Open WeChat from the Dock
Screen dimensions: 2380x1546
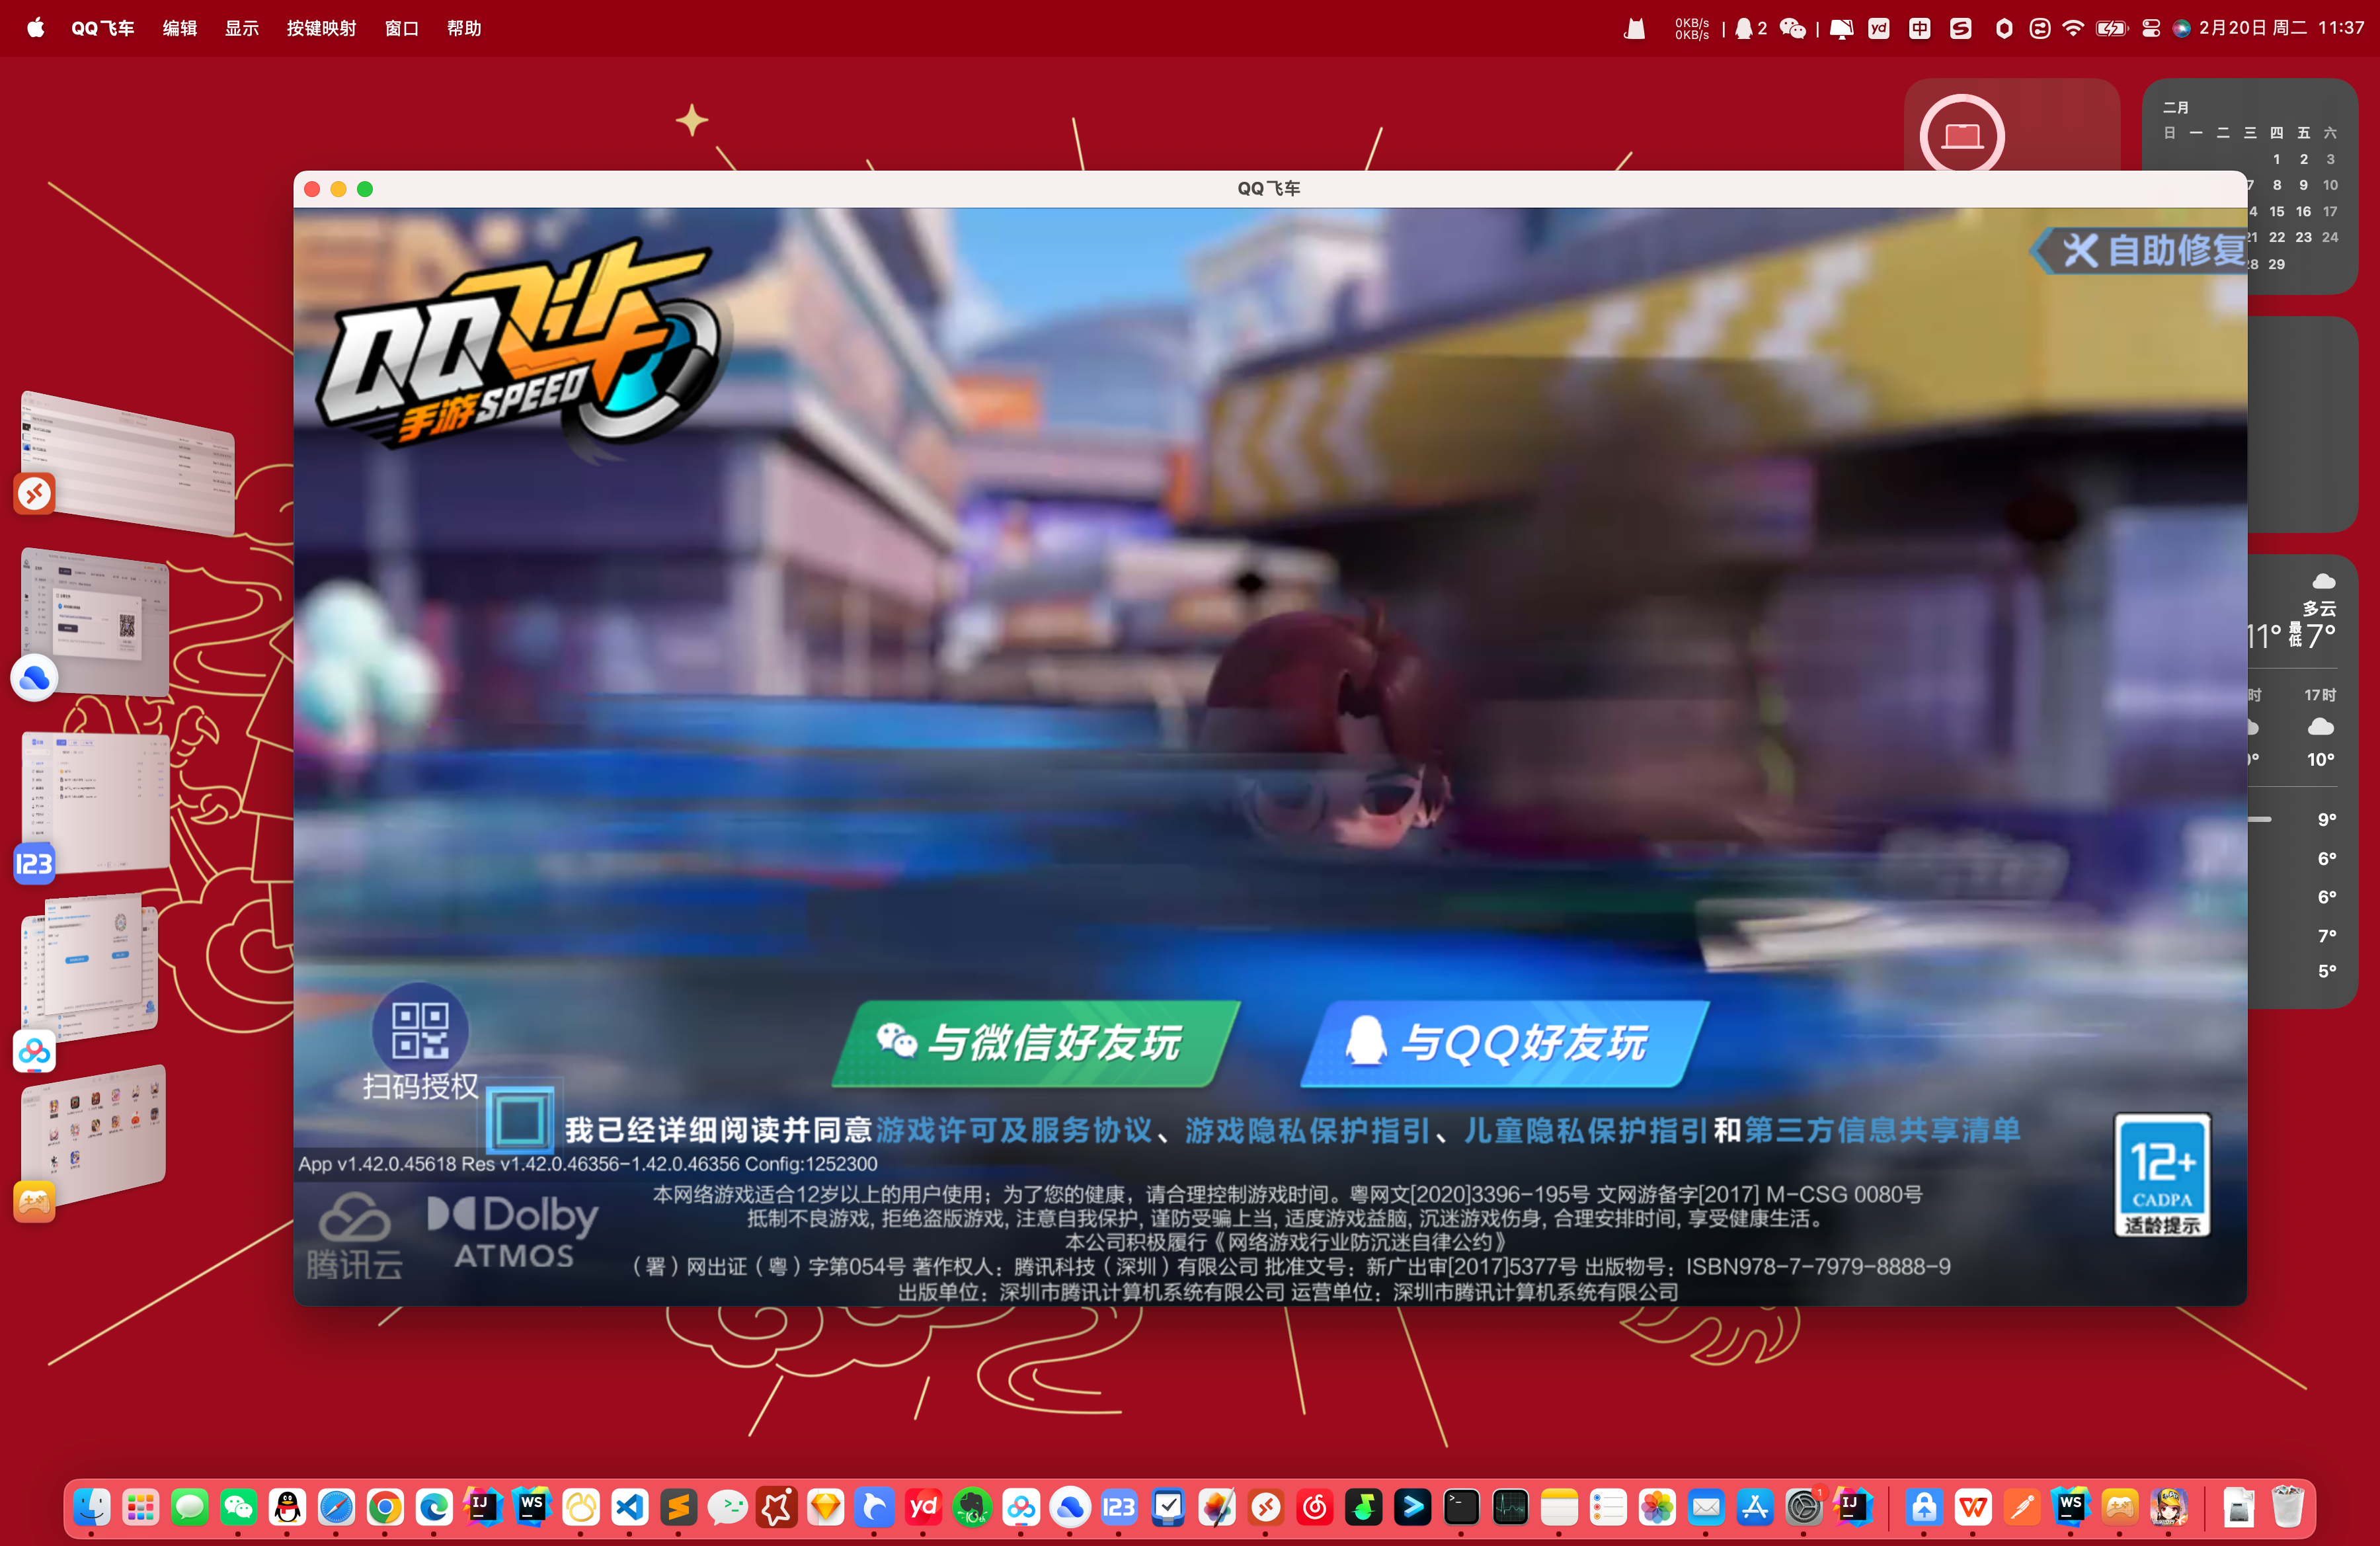point(238,1507)
